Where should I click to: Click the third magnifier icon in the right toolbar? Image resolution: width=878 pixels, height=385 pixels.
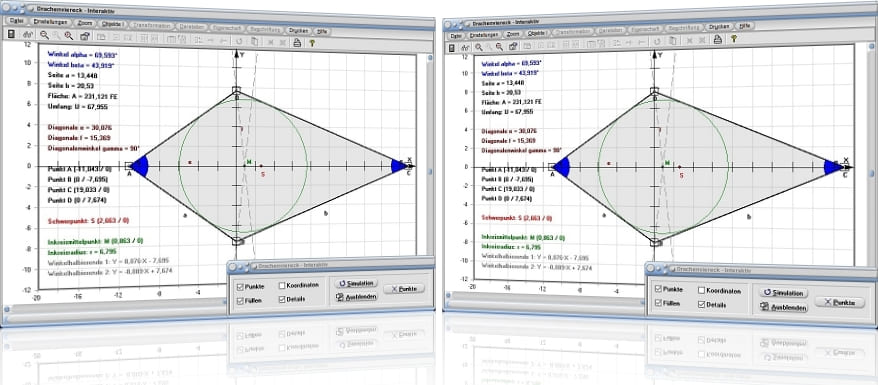(500, 46)
